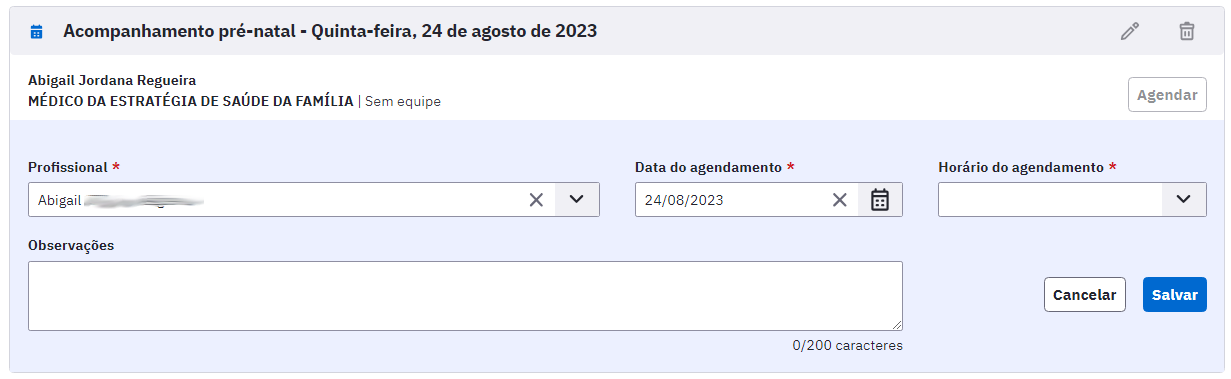The height and width of the screenshot is (379, 1231).
Task: Click the Cancelar button
Action: point(1085,295)
